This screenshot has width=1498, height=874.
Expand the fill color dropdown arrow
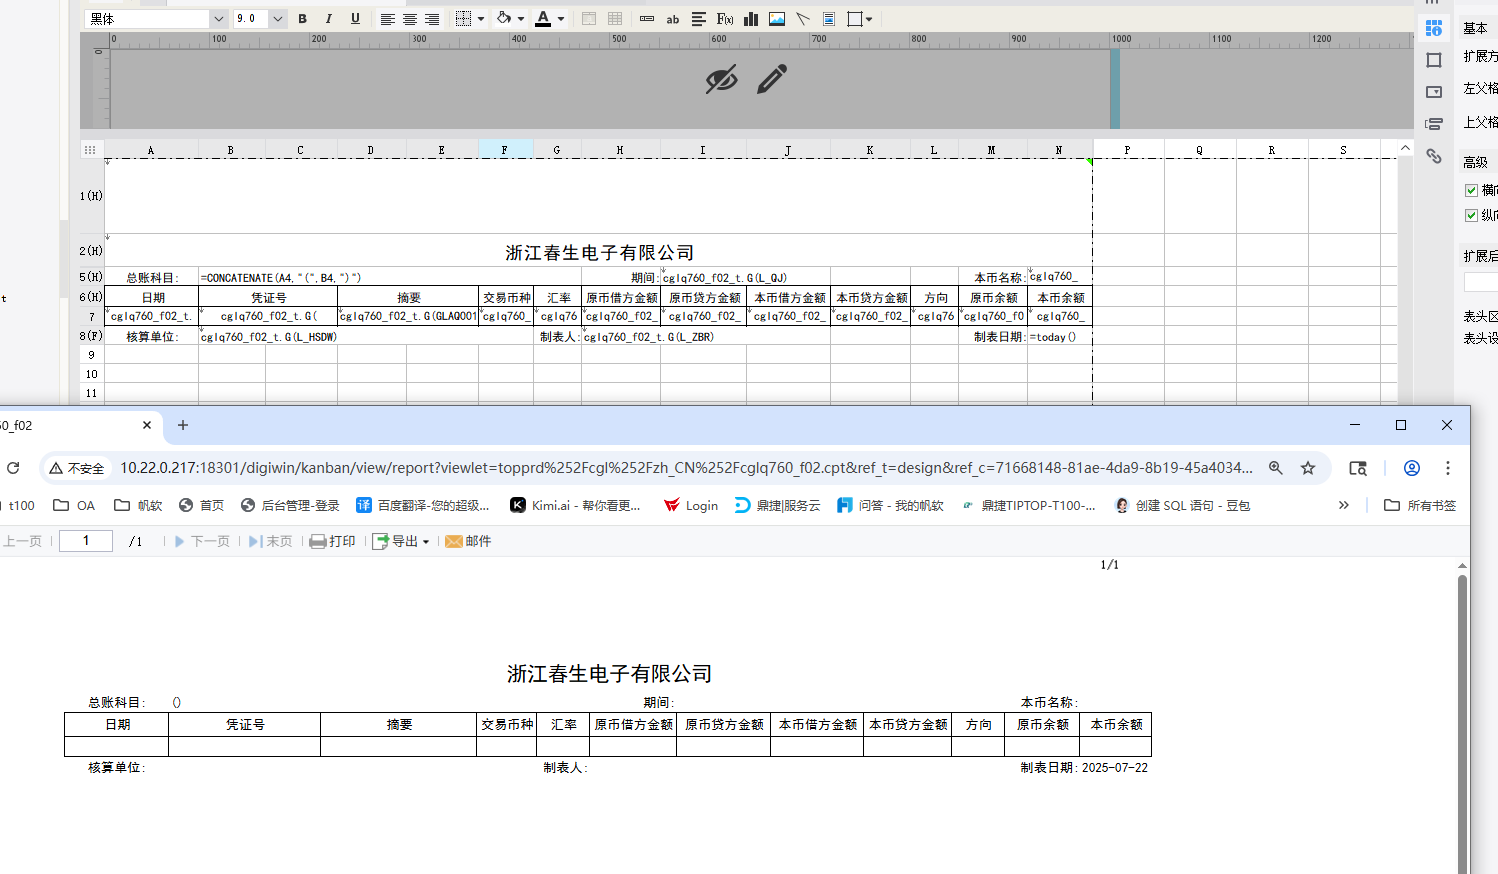pos(521,19)
